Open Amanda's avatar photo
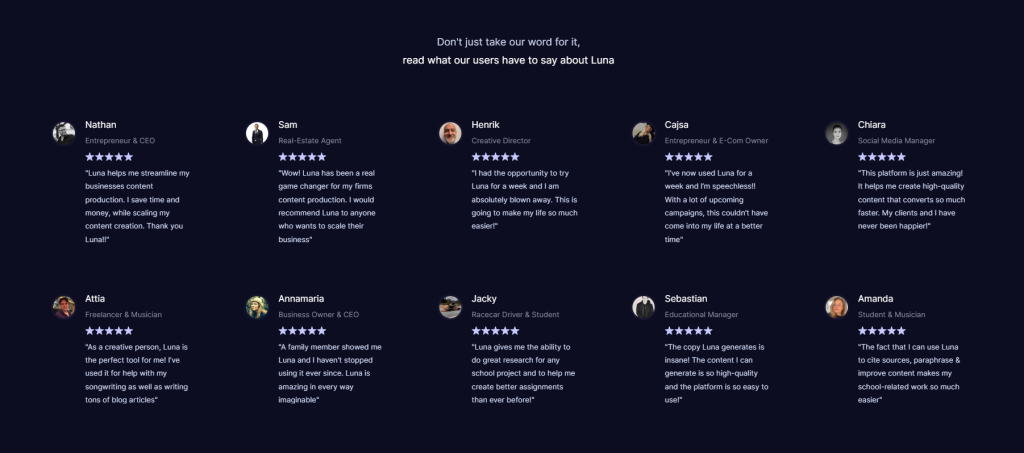The image size is (1024, 453). pyautogui.click(x=837, y=307)
